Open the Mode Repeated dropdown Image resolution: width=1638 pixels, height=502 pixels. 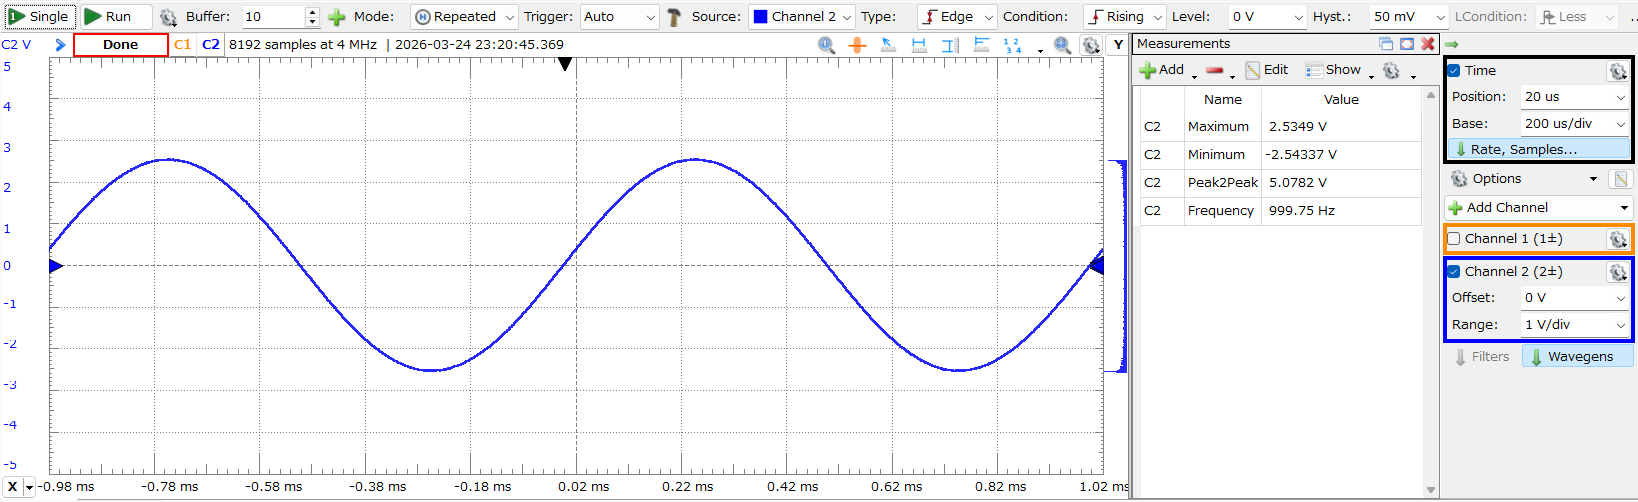pos(465,17)
